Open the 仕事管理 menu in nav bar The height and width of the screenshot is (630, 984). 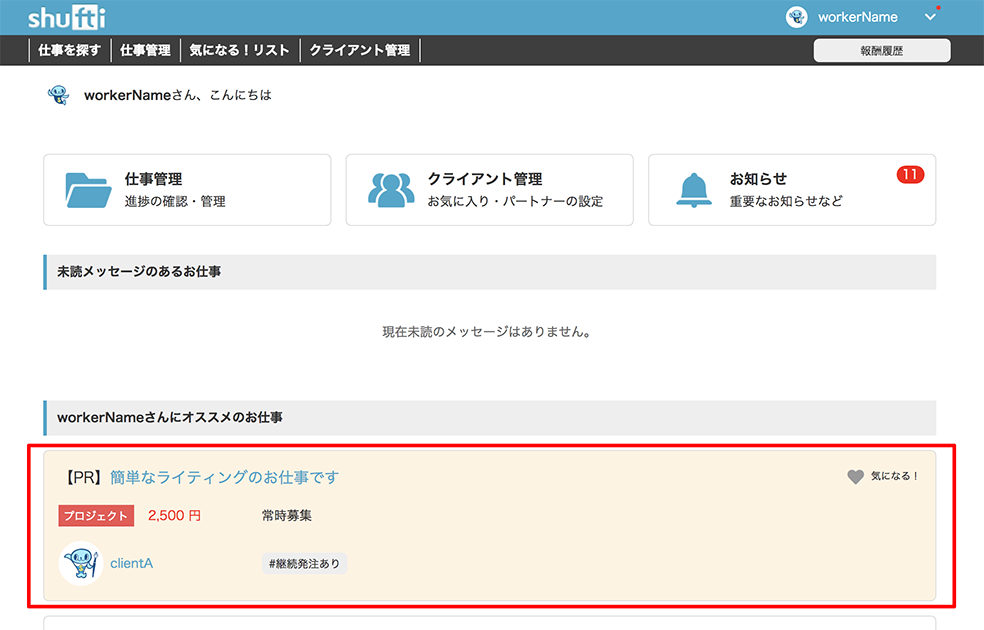coord(145,50)
